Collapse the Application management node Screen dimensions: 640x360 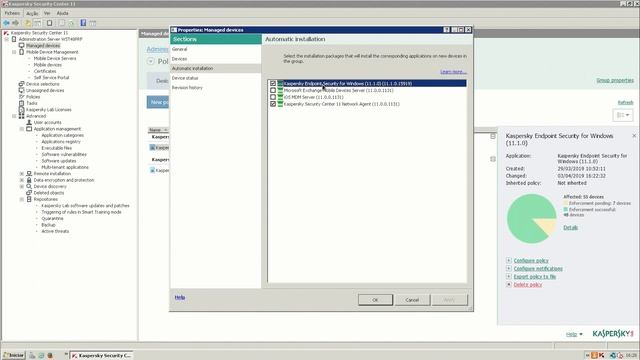[22, 129]
